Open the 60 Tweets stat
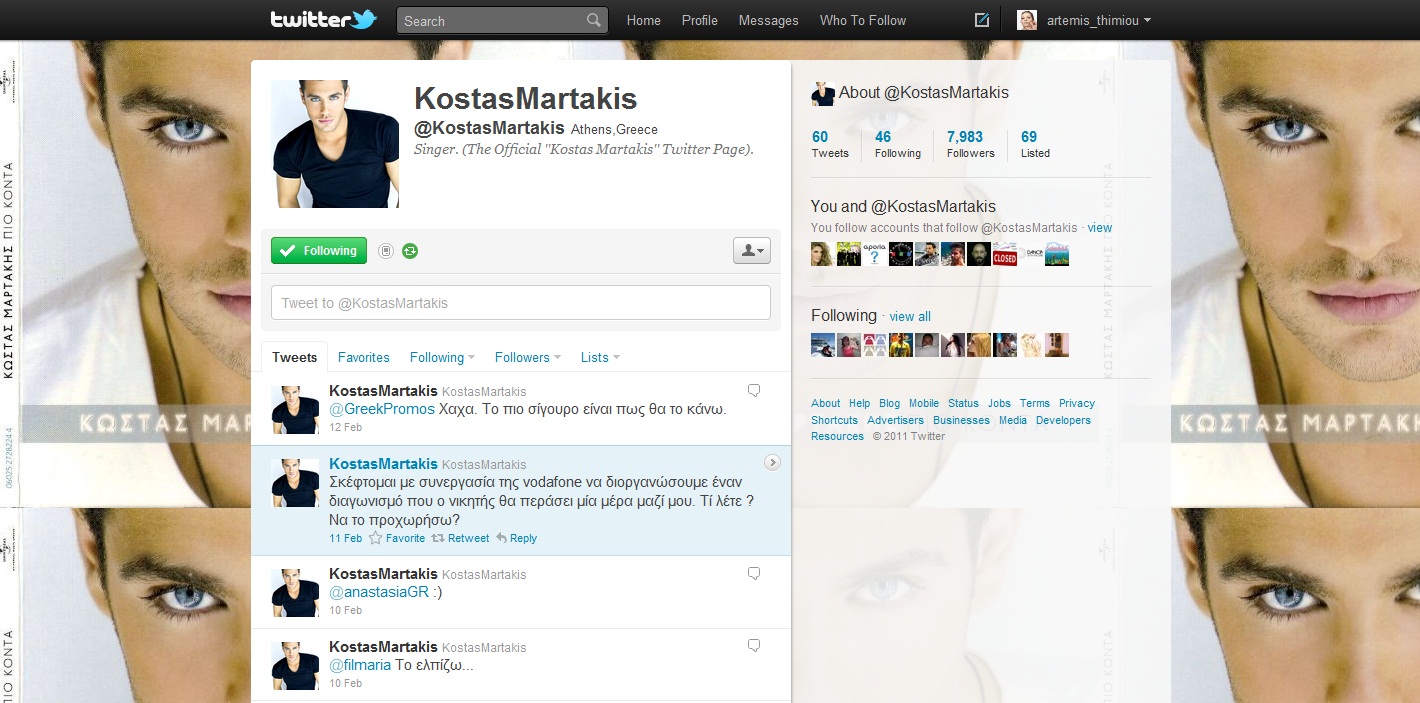Image resolution: width=1420 pixels, height=703 pixels. tap(829, 144)
